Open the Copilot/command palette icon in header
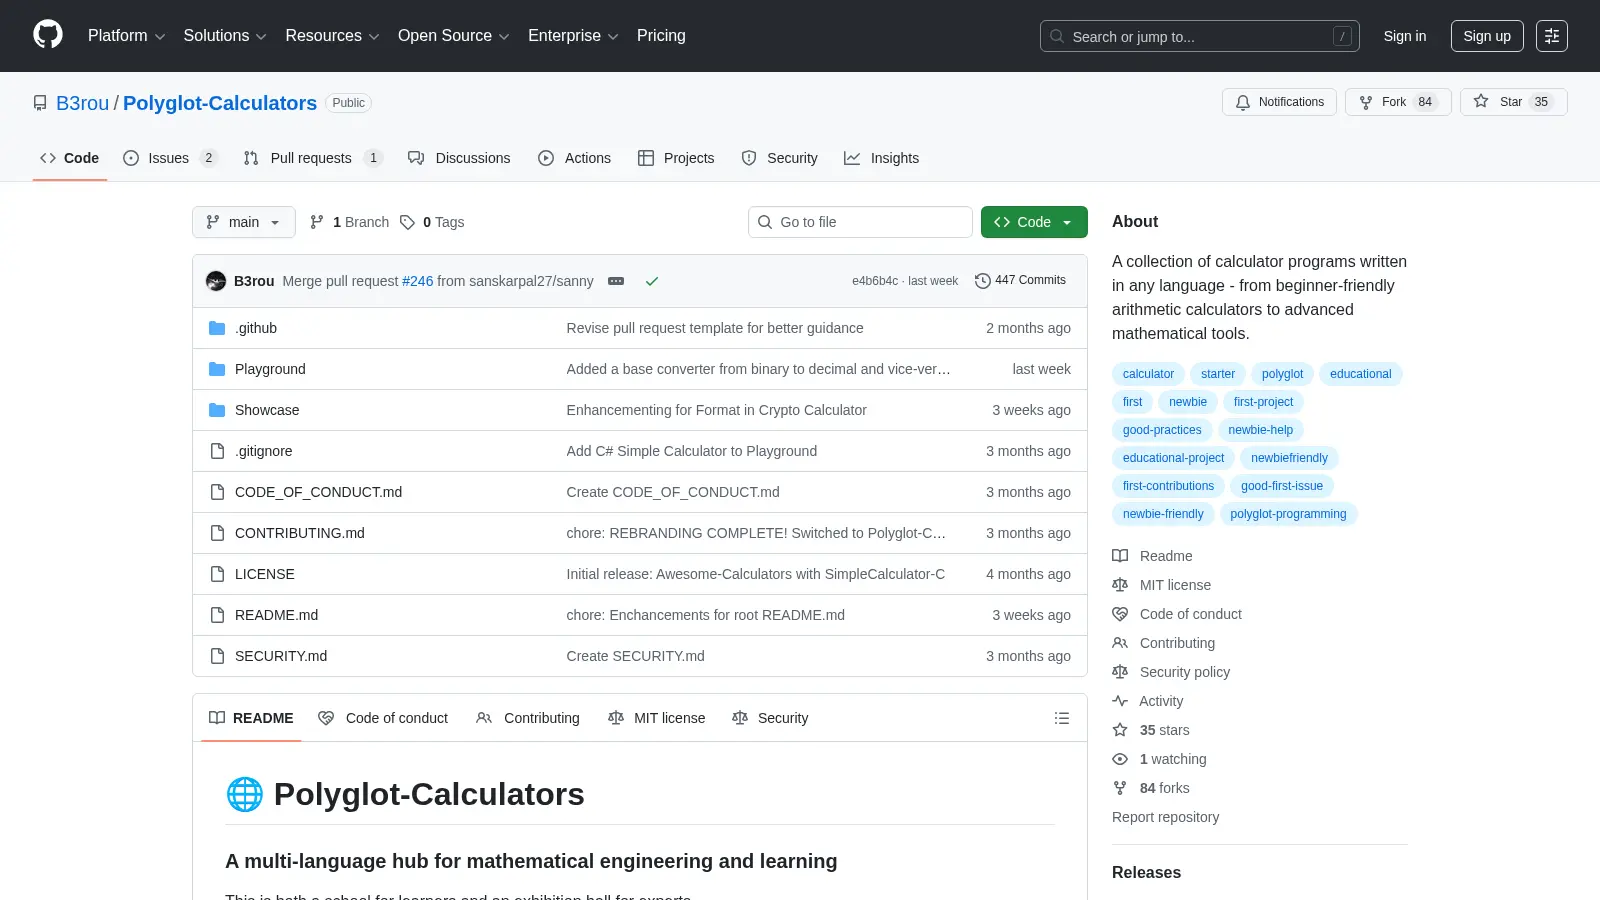The image size is (1600, 900). click(1552, 36)
